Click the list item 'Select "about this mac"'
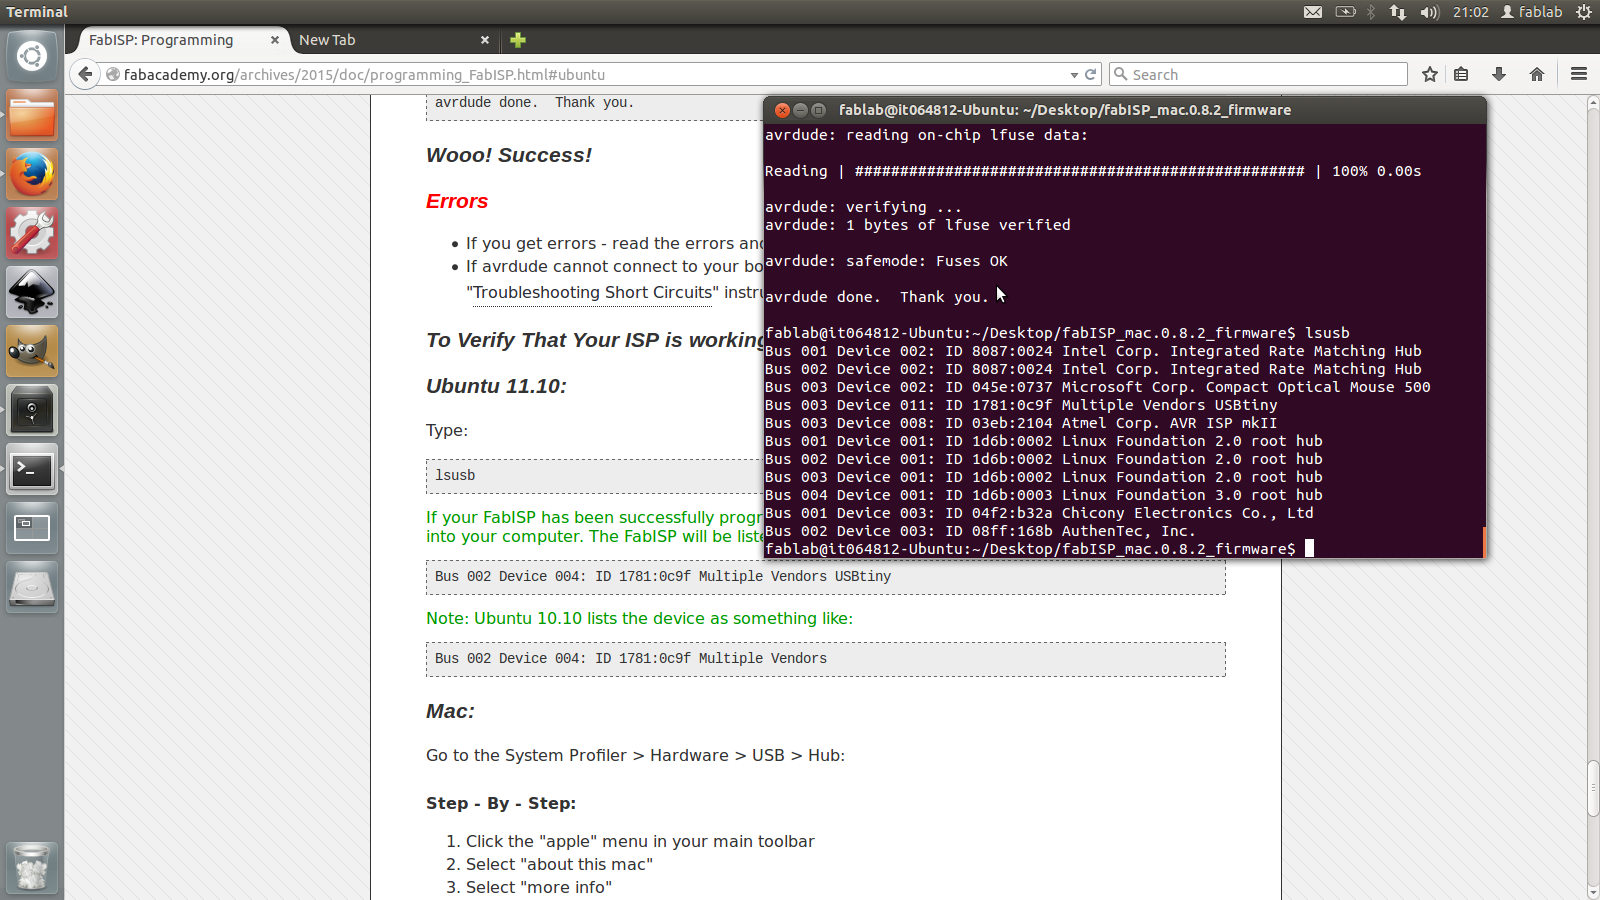This screenshot has height=900, width=1600. coord(559,864)
